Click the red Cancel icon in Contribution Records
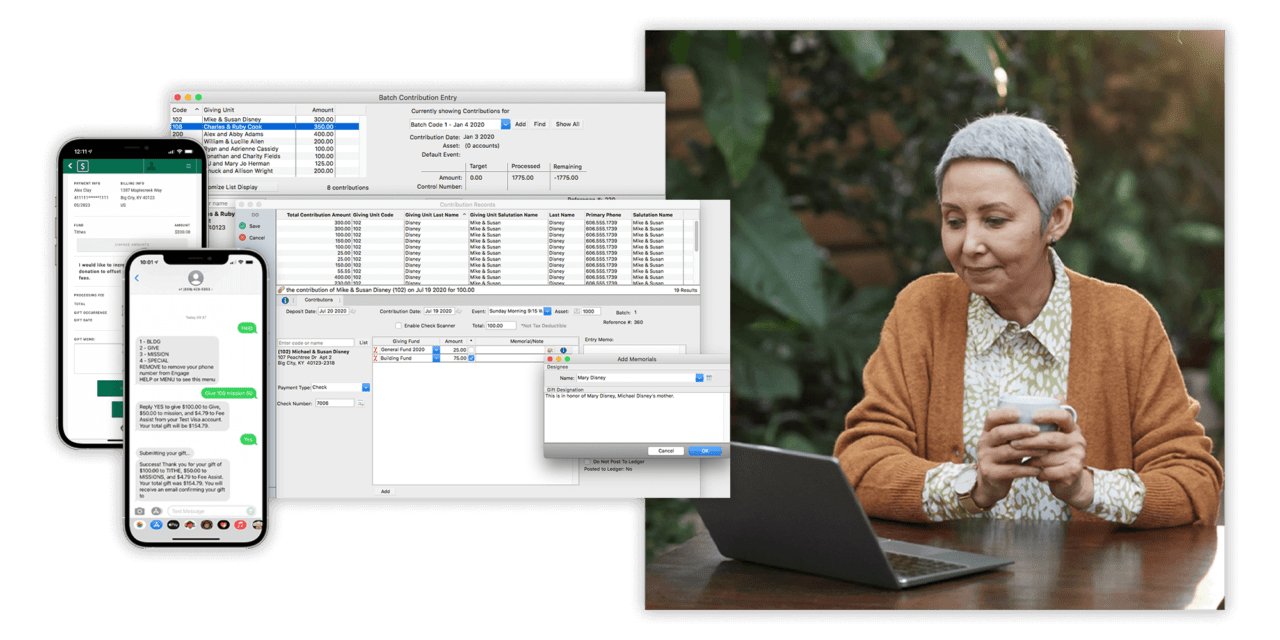1280x640 pixels. [x=243, y=238]
